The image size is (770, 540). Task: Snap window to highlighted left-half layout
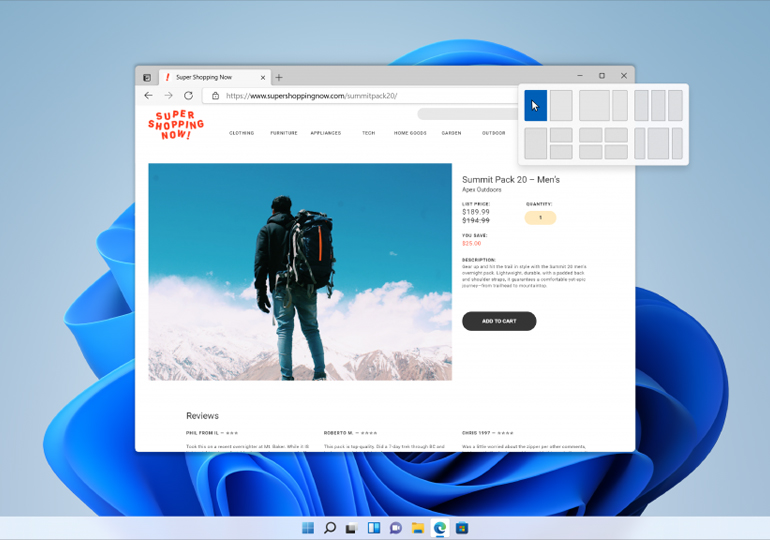535,105
